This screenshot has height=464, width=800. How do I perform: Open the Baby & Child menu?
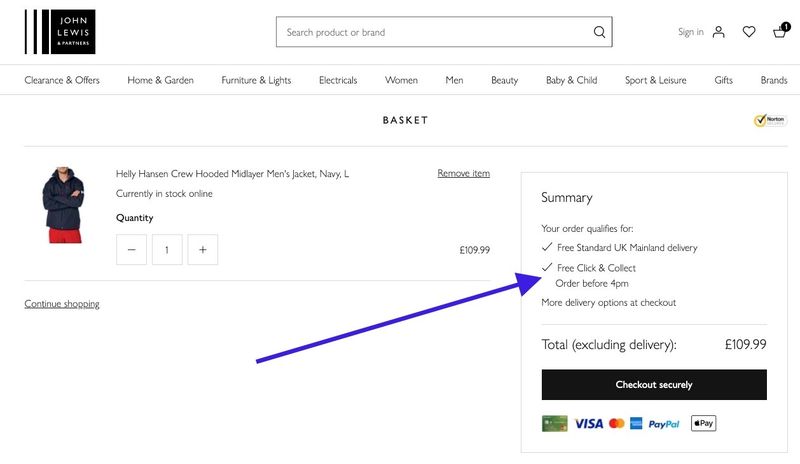(x=571, y=80)
